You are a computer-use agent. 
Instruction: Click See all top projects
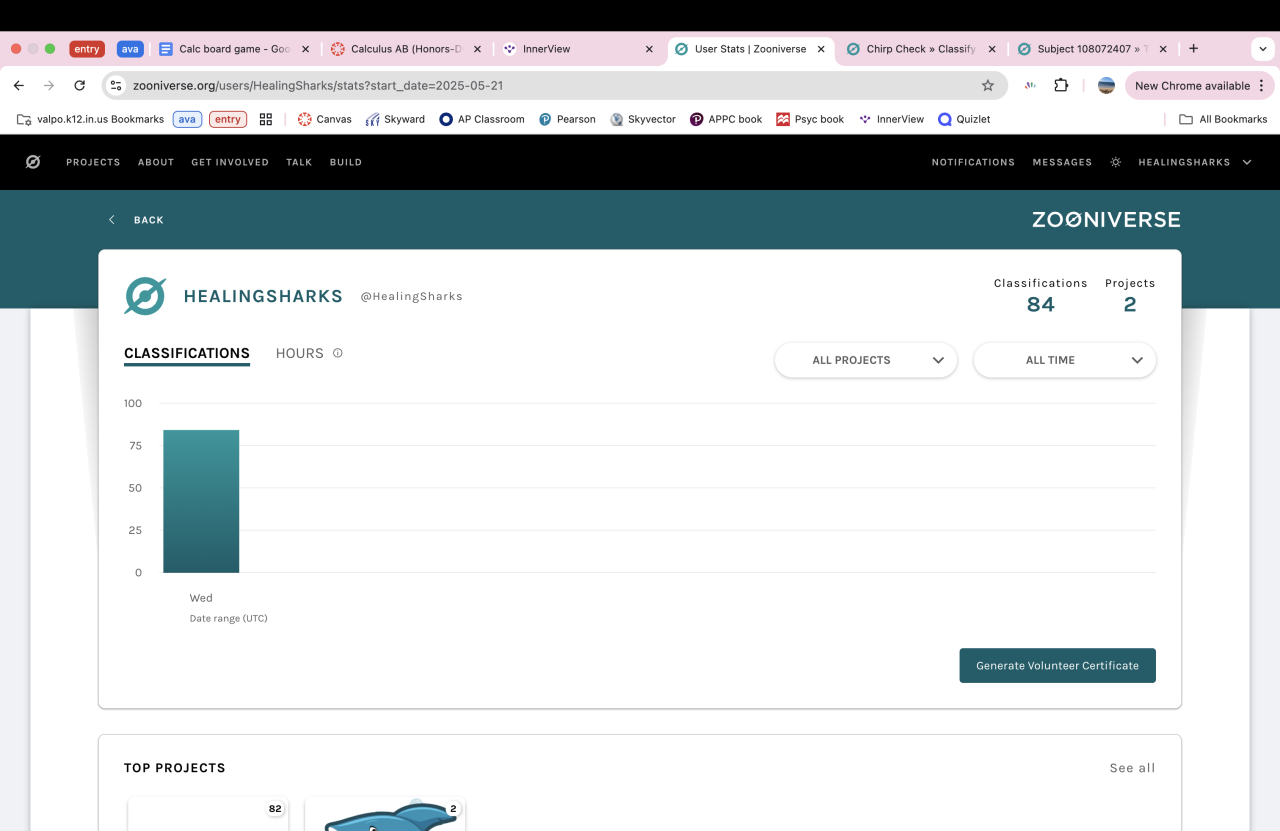click(1132, 768)
